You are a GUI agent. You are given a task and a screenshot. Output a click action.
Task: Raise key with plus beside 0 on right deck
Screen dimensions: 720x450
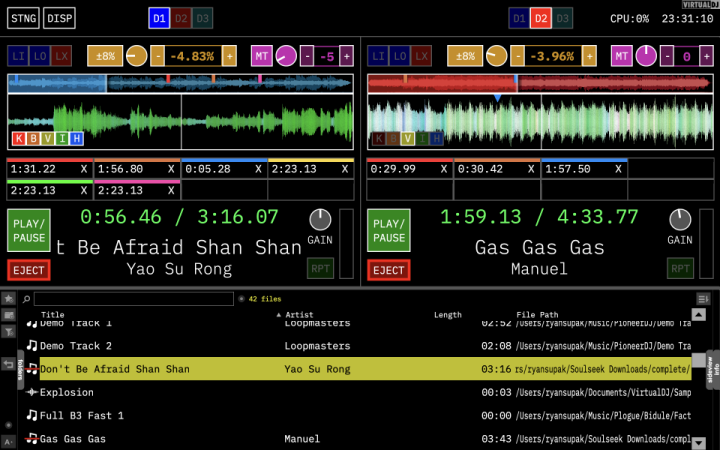click(707, 56)
